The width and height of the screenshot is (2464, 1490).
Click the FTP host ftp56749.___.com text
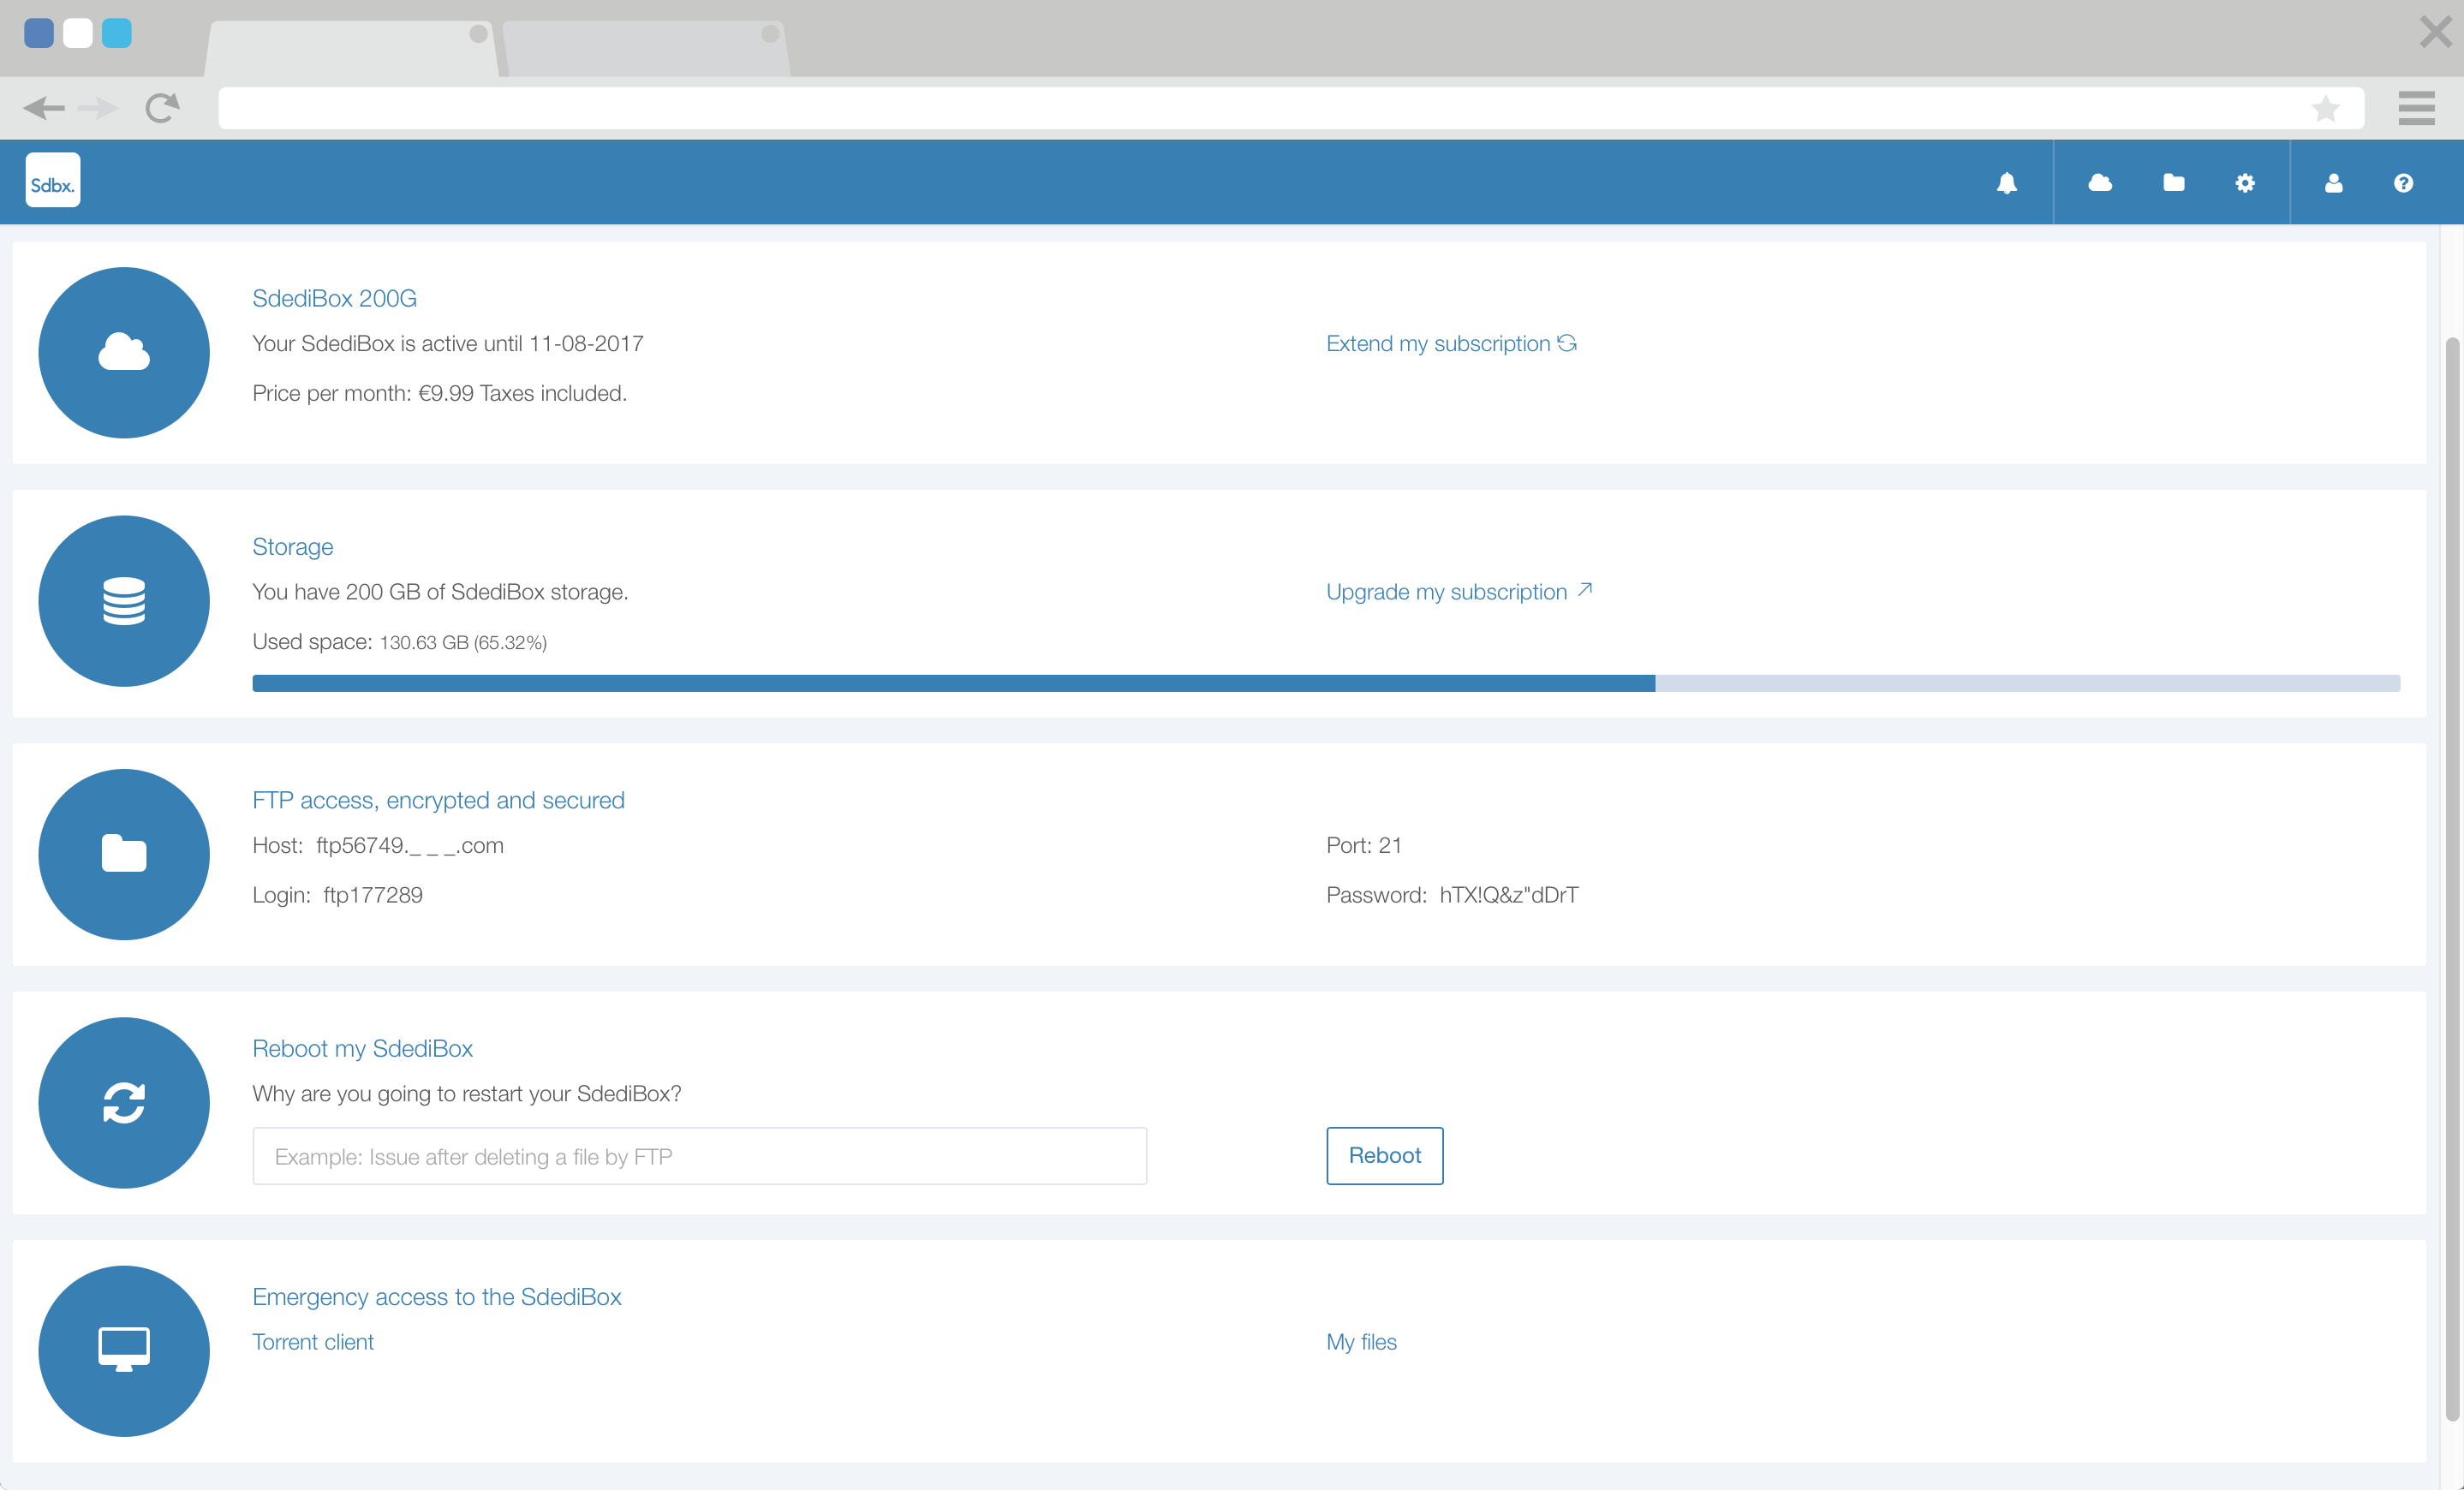409,845
